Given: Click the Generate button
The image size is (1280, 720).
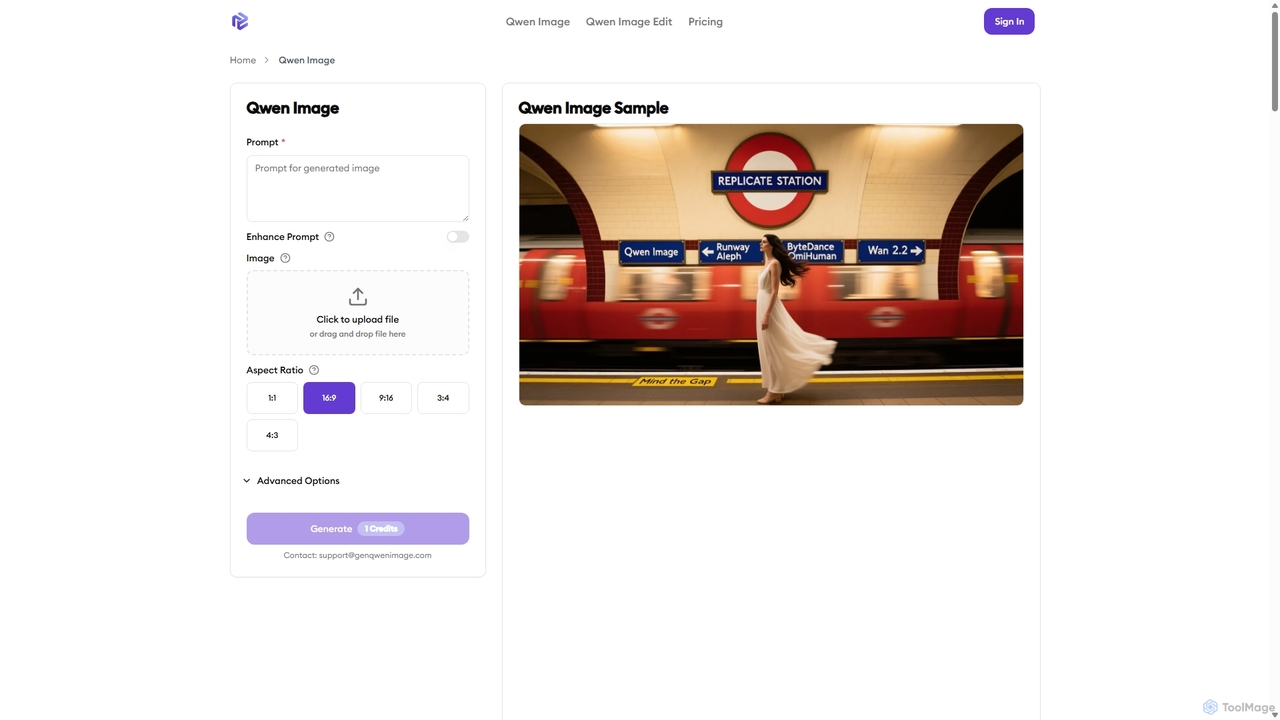Looking at the screenshot, I should click(x=358, y=529).
